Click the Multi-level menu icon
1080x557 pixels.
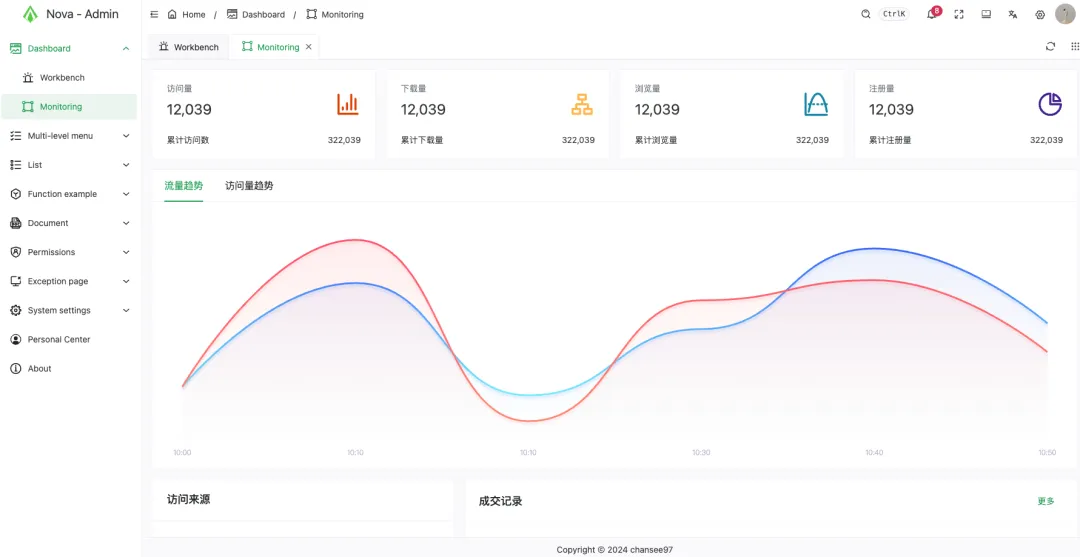coord(15,136)
